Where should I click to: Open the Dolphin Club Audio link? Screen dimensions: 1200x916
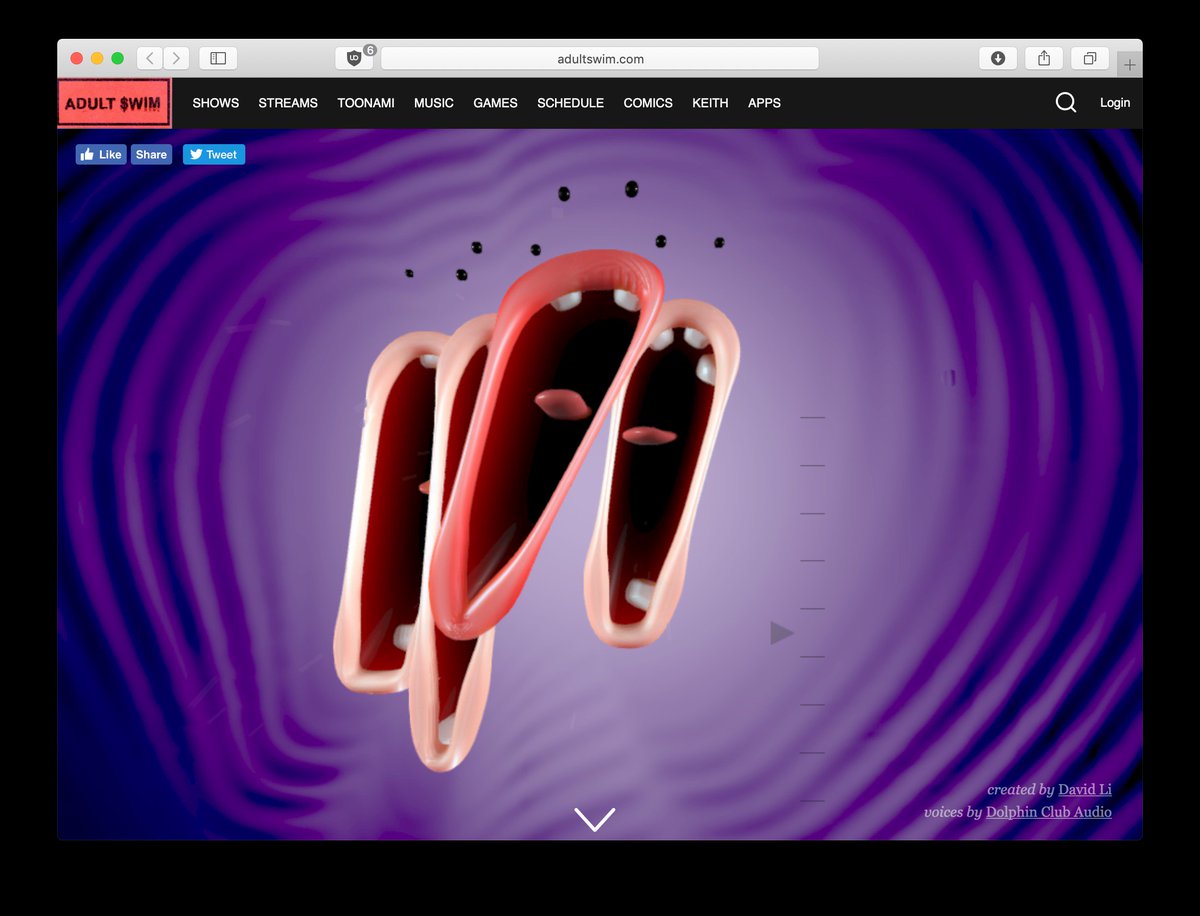tap(1049, 812)
